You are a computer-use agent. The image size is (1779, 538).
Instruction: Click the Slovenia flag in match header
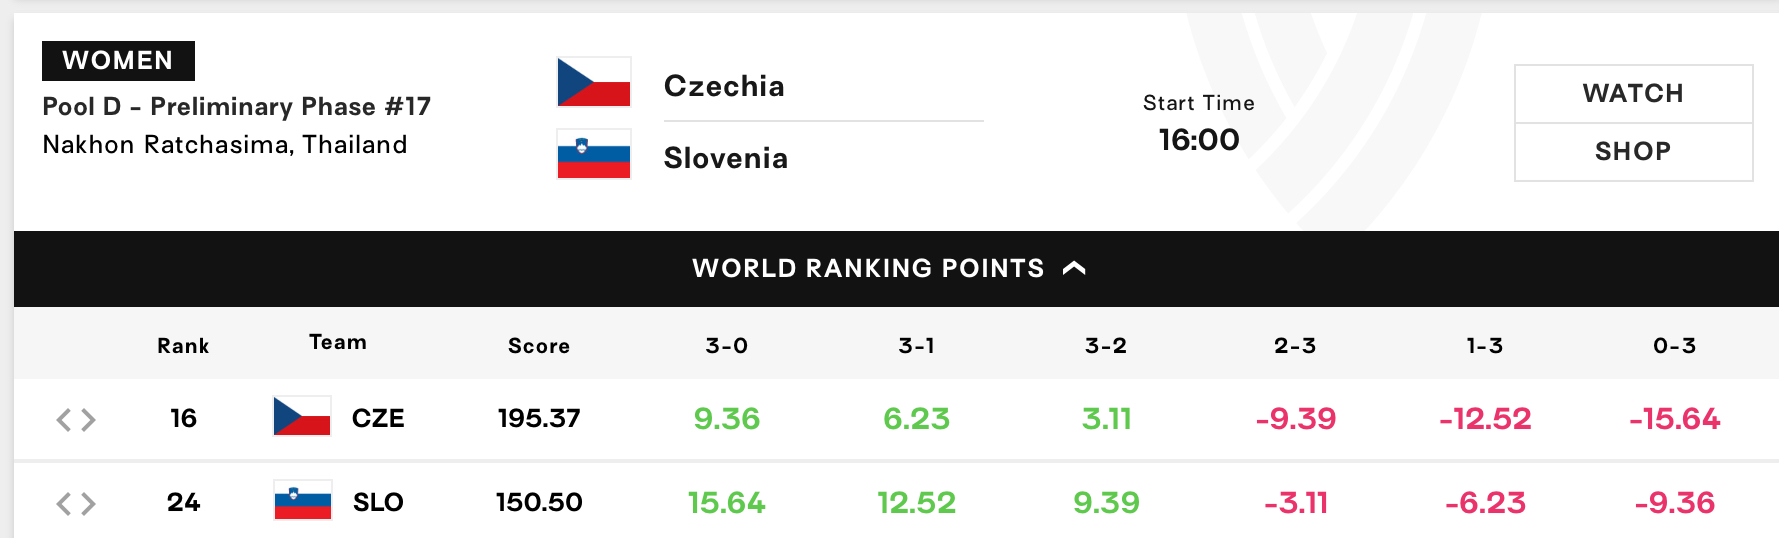594,154
